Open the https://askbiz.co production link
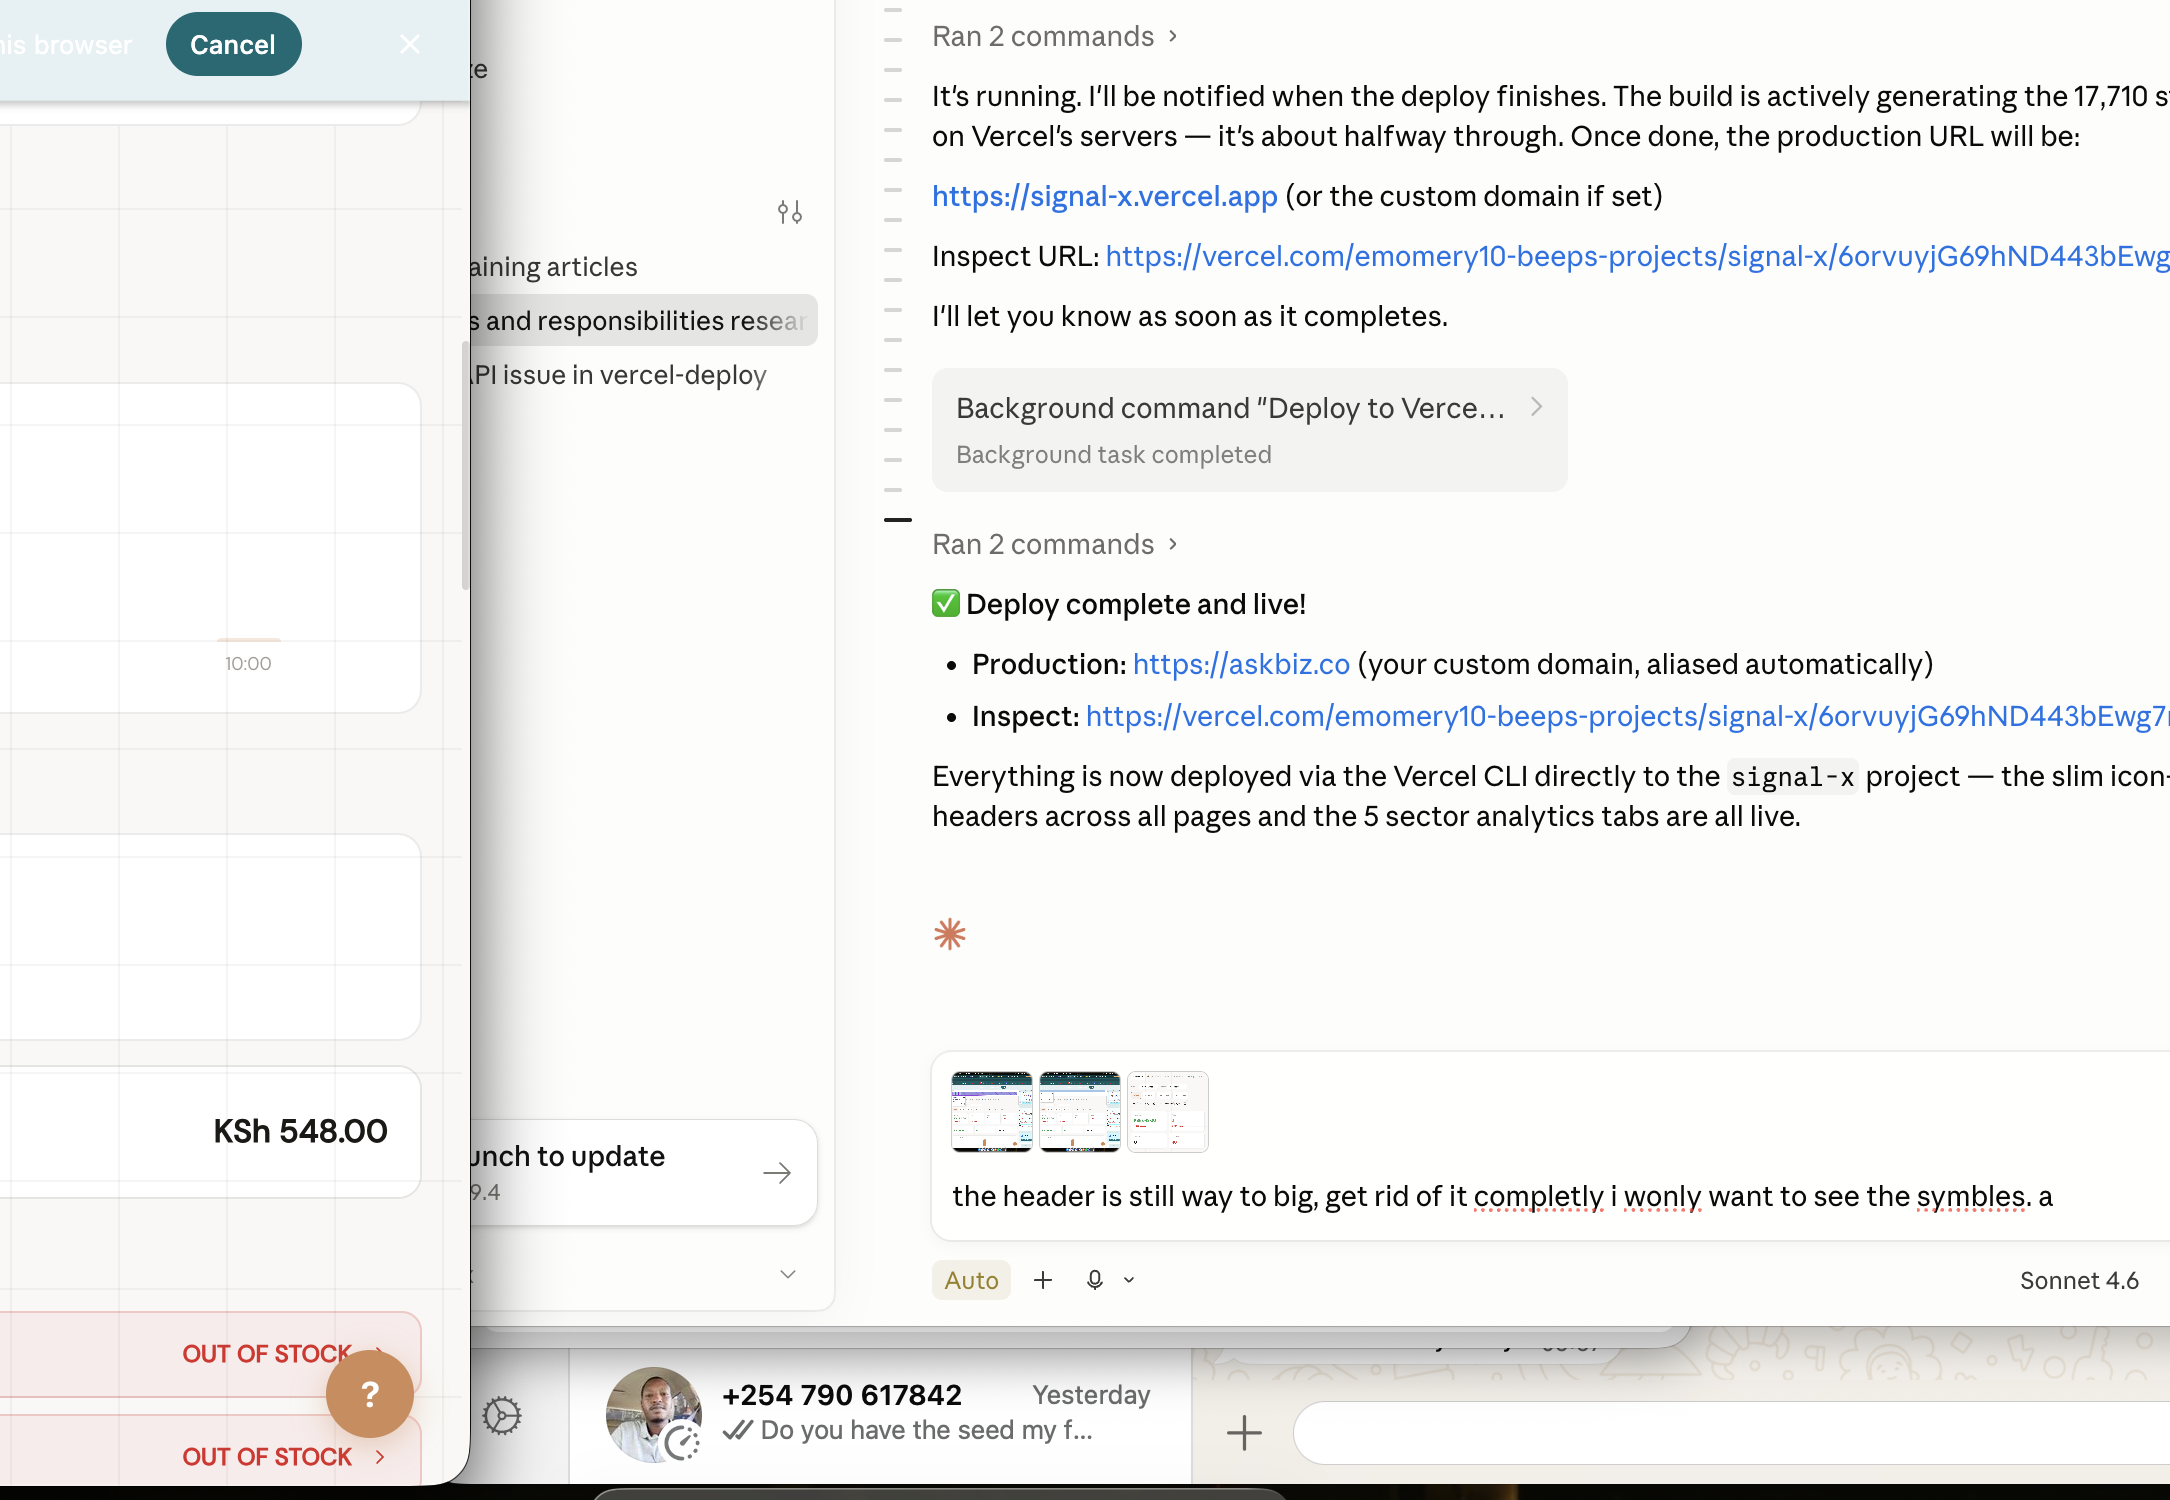The height and width of the screenshot is (1500, 2170). click(x=1240, y=664)
